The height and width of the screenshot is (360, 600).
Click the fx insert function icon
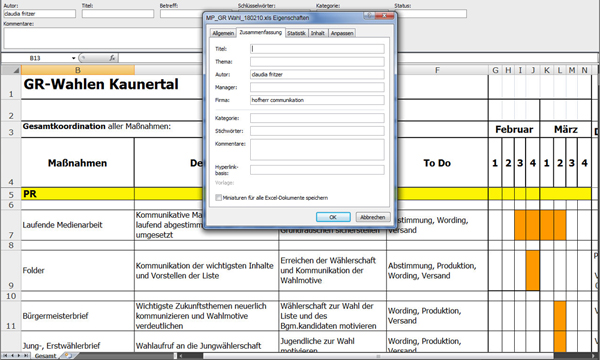pos(112,58)
